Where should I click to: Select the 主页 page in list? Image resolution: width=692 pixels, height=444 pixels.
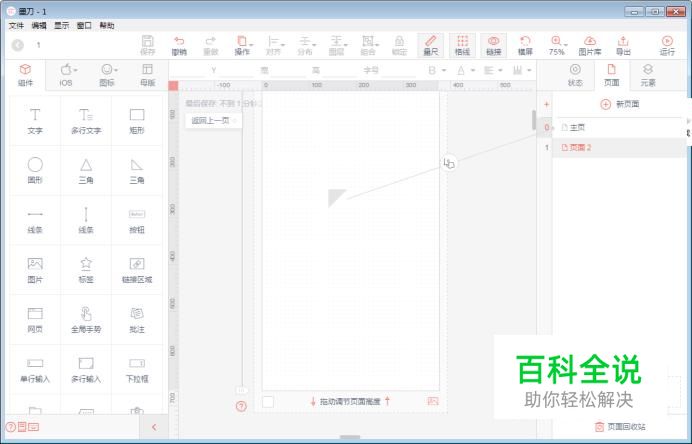tap(617, 128)
